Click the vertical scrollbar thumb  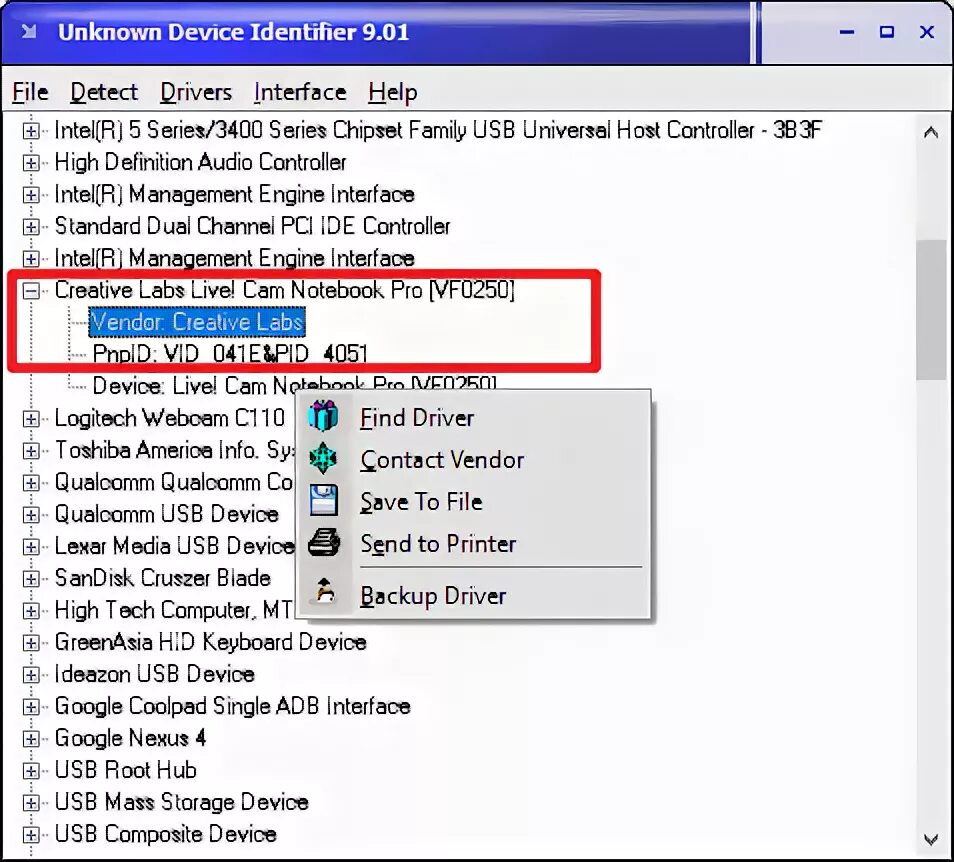point(931,310)
